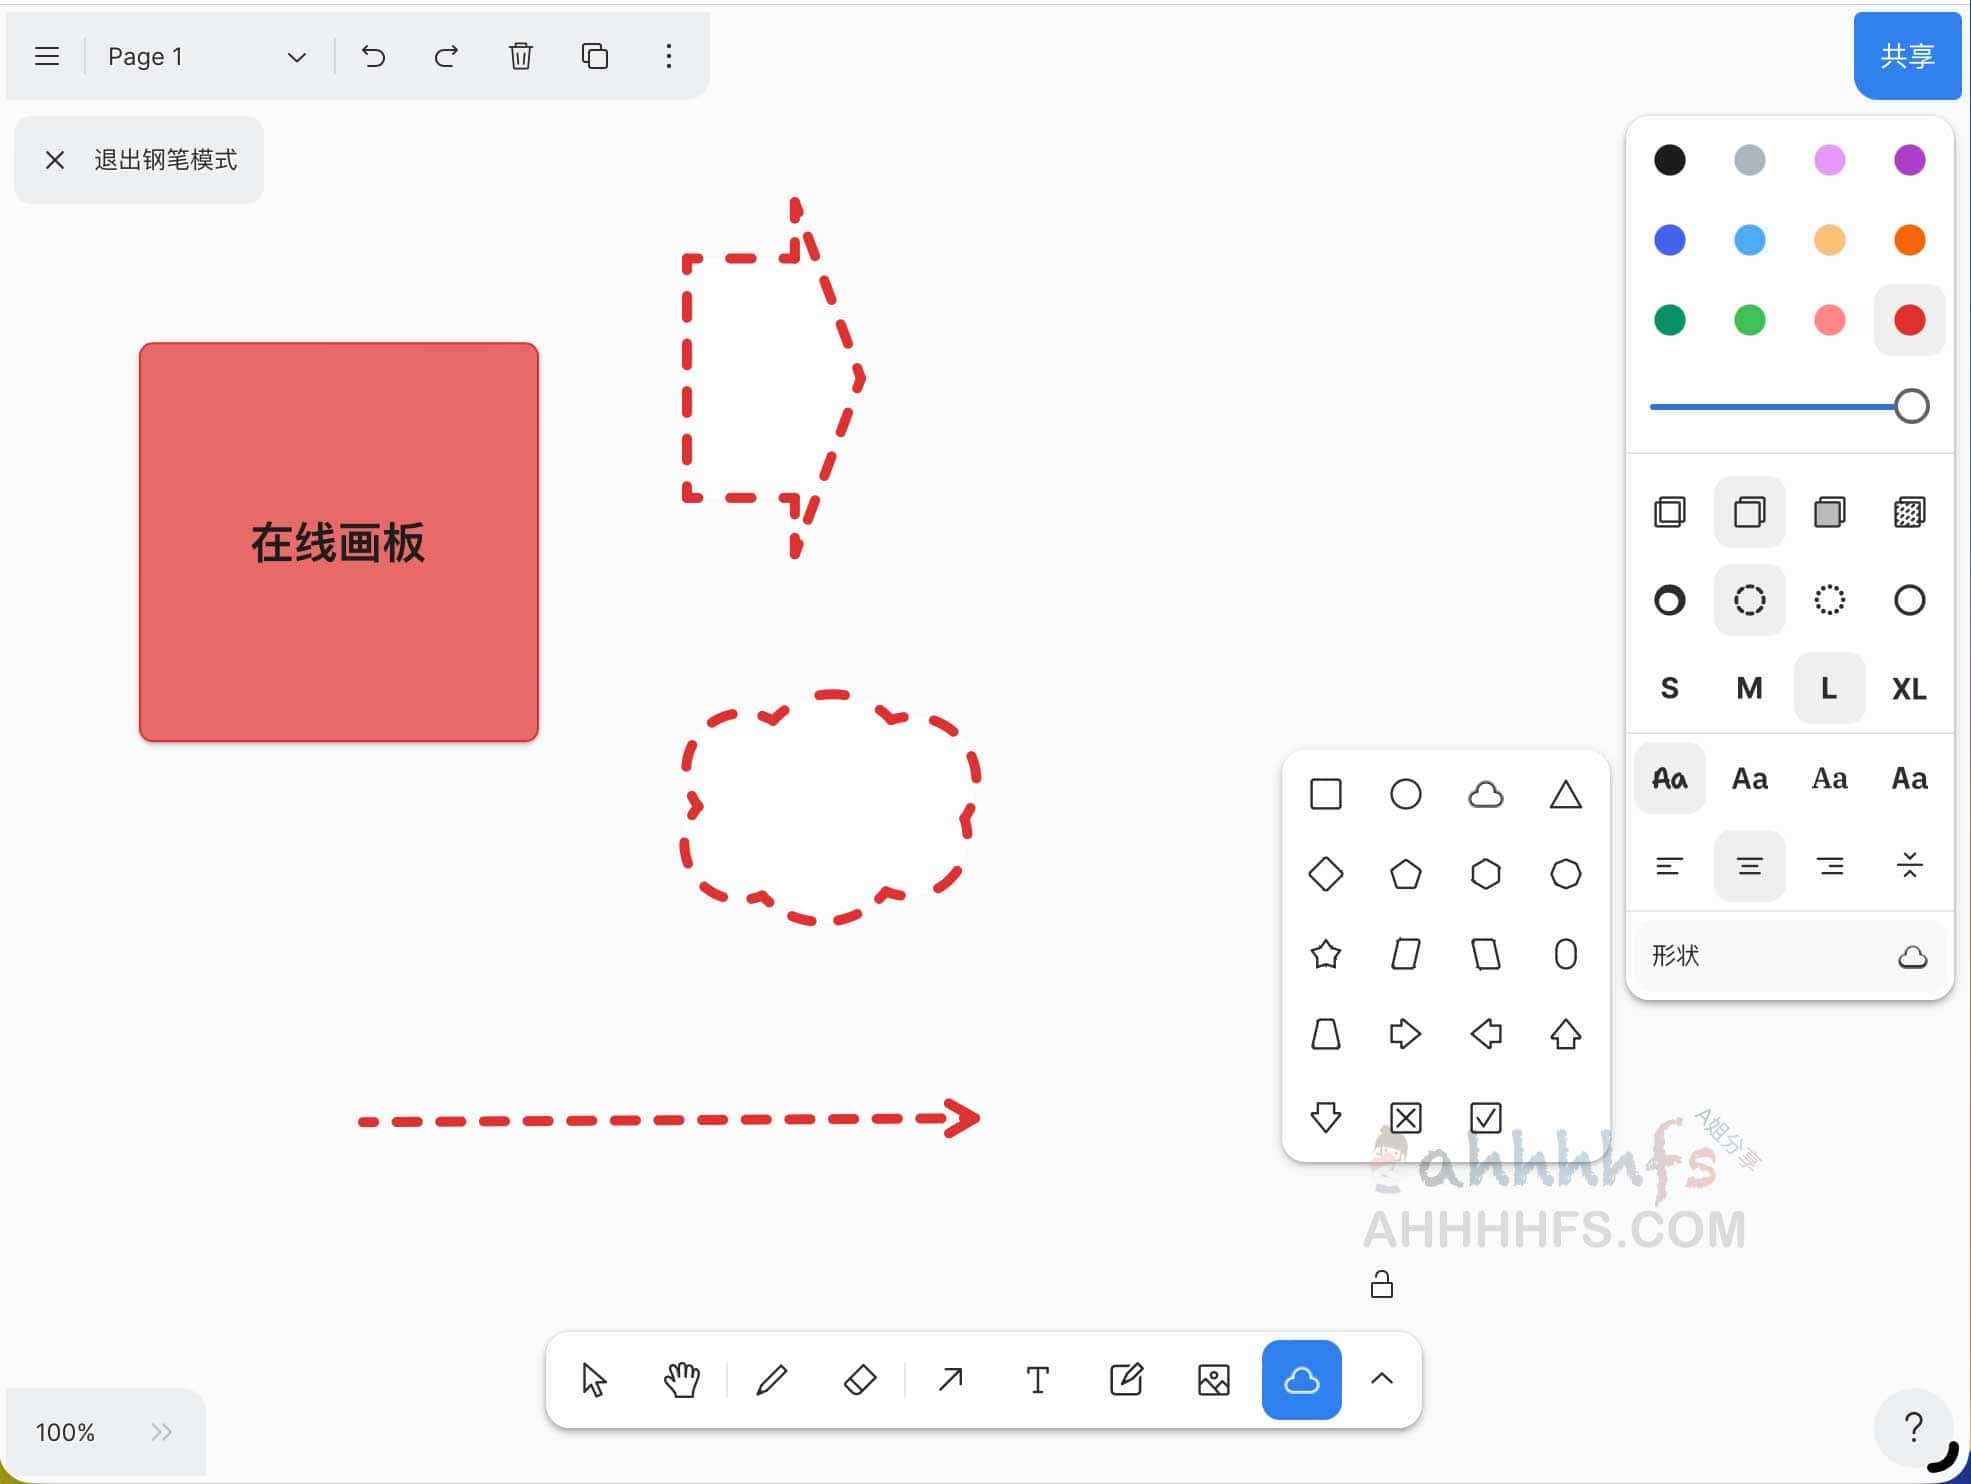Open the image insert tool
Viewport: 1971px width, 1484px height.
click(1212, 1379)
